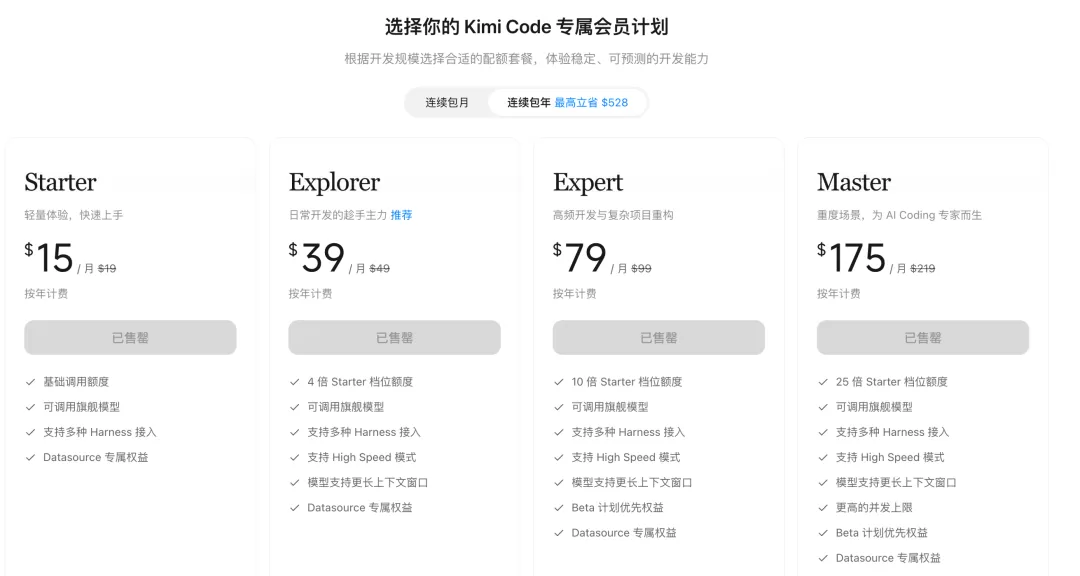Click the checkmark beside 10 倍 Starter 档位额度
This screenshot has width=1080, height=576.
[559, 382]
